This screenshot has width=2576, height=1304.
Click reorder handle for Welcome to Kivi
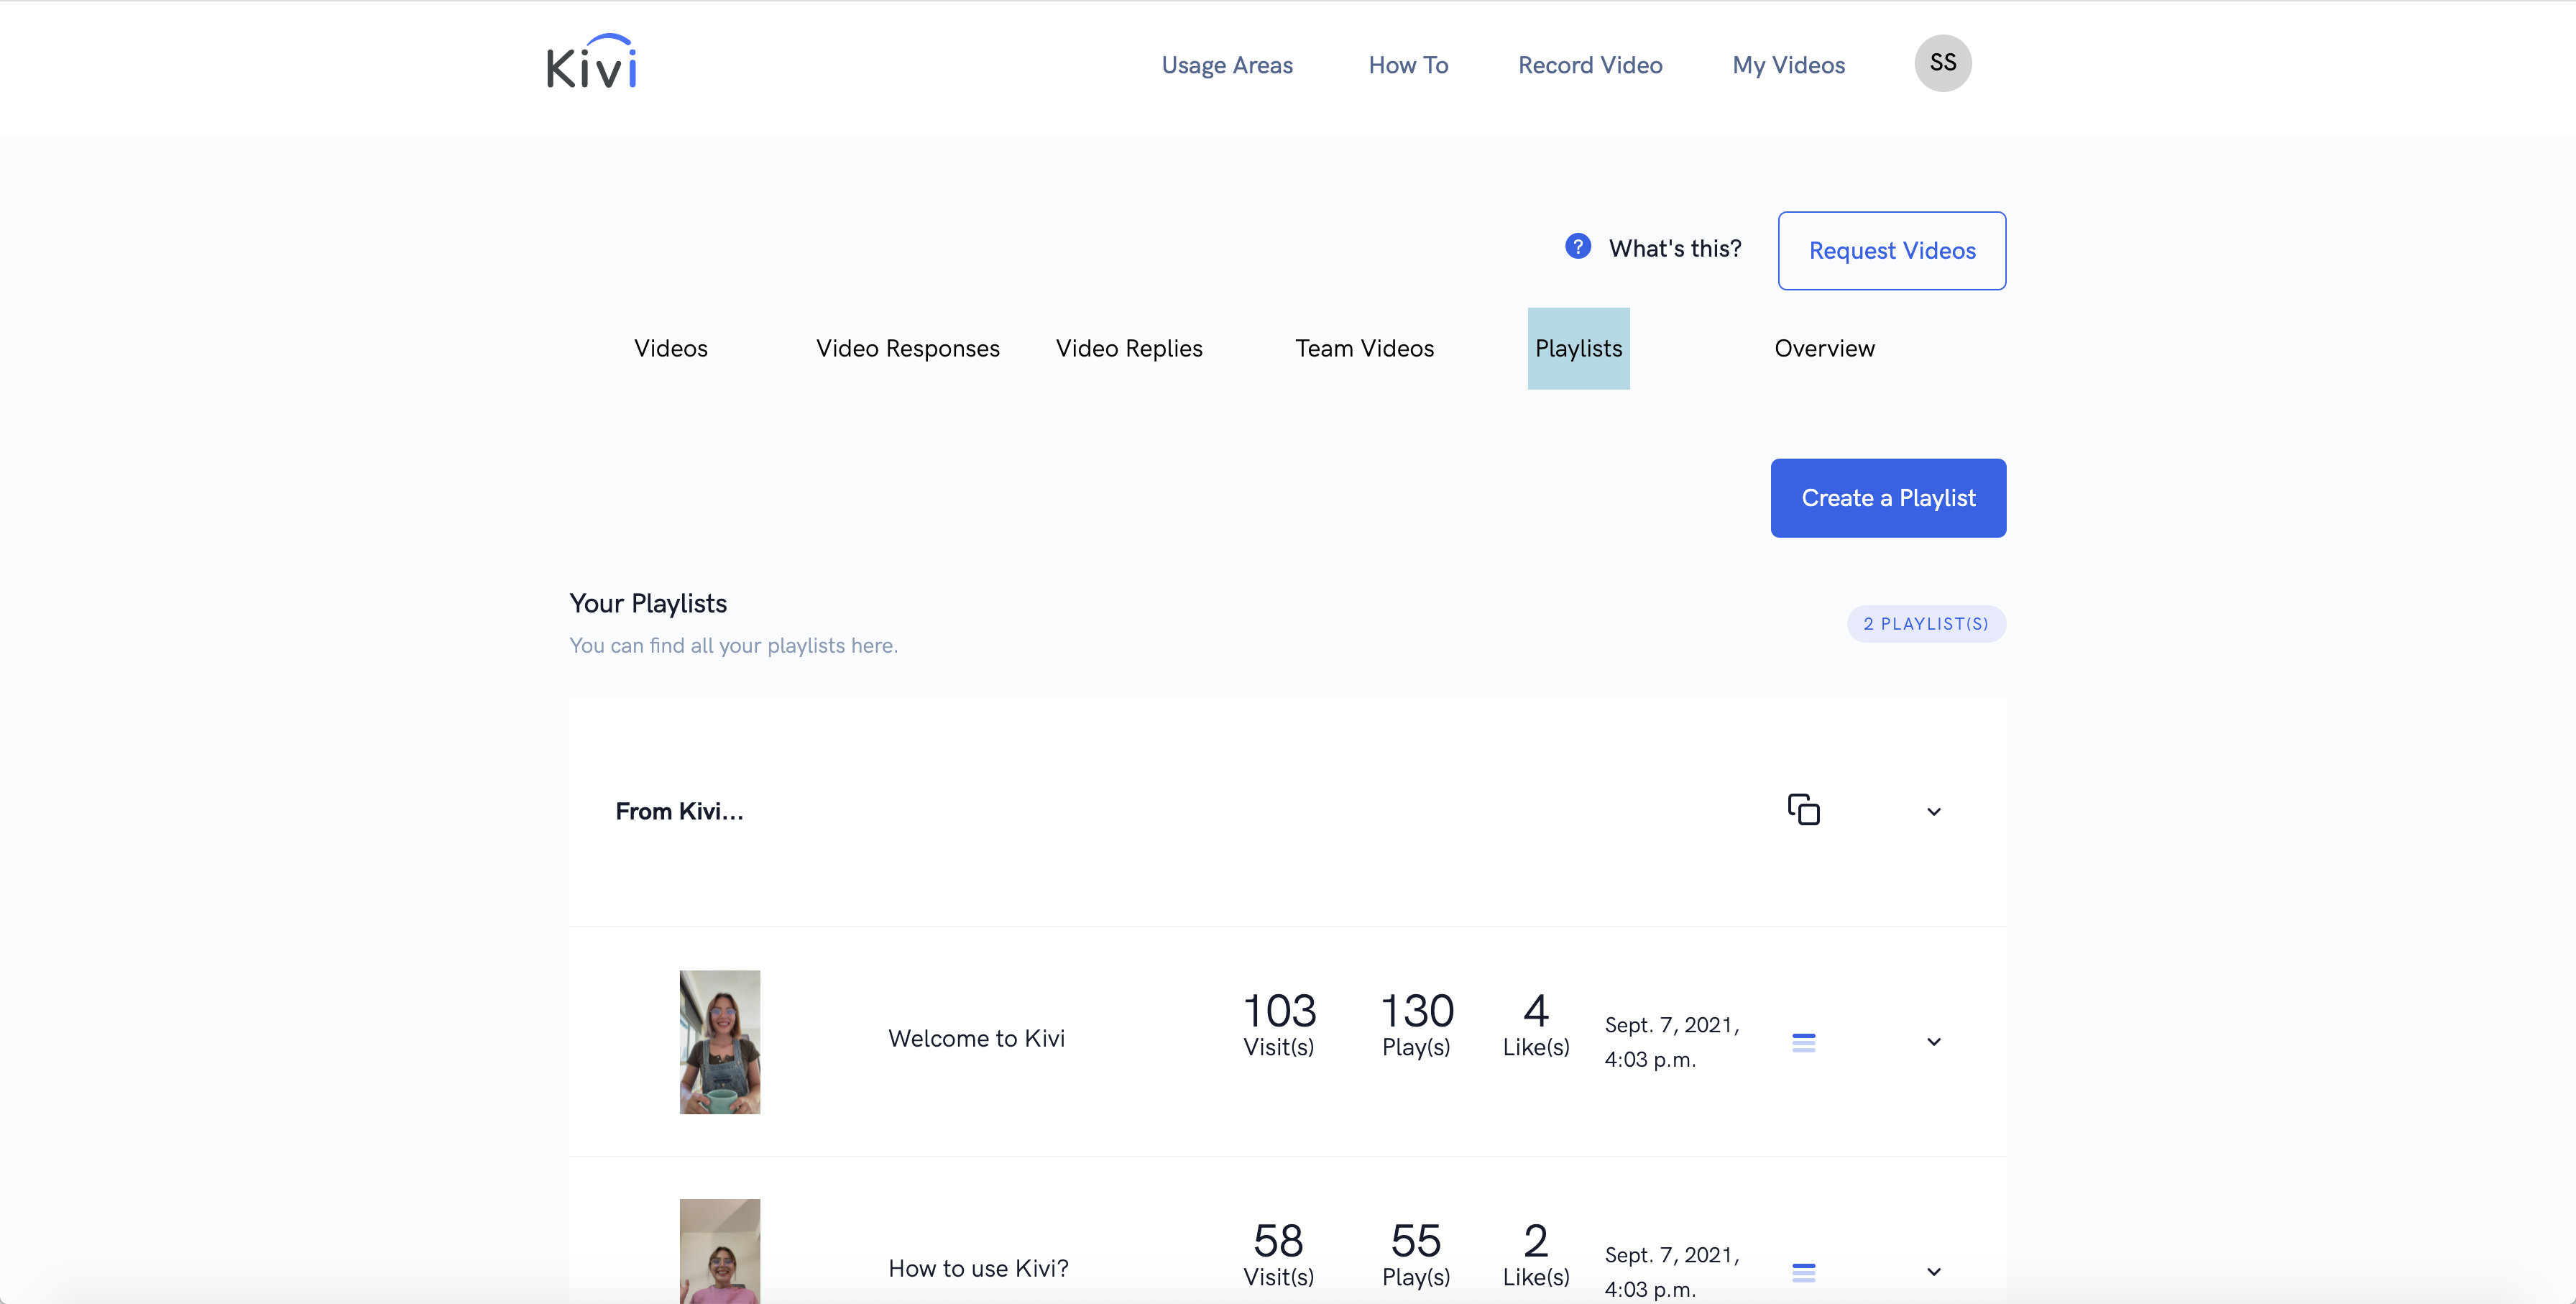click(x=1803, y=1042)
